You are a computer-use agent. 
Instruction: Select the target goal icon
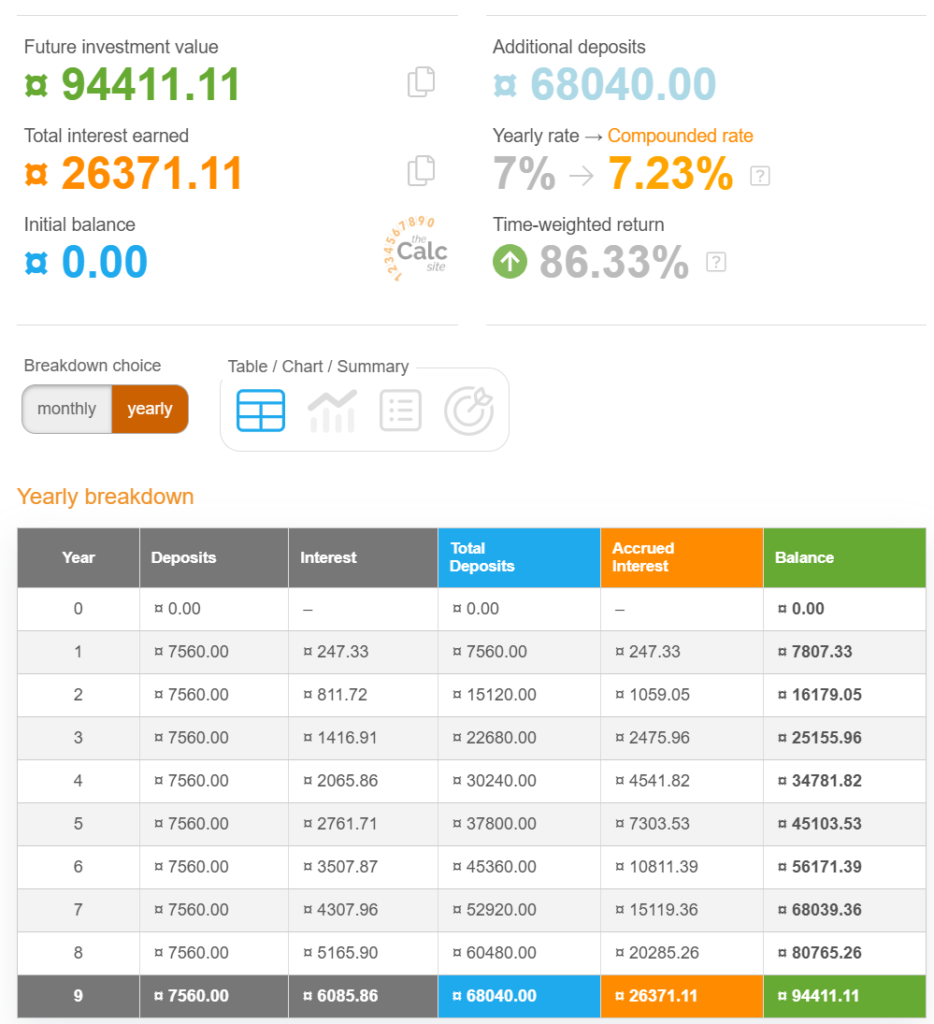469,411
